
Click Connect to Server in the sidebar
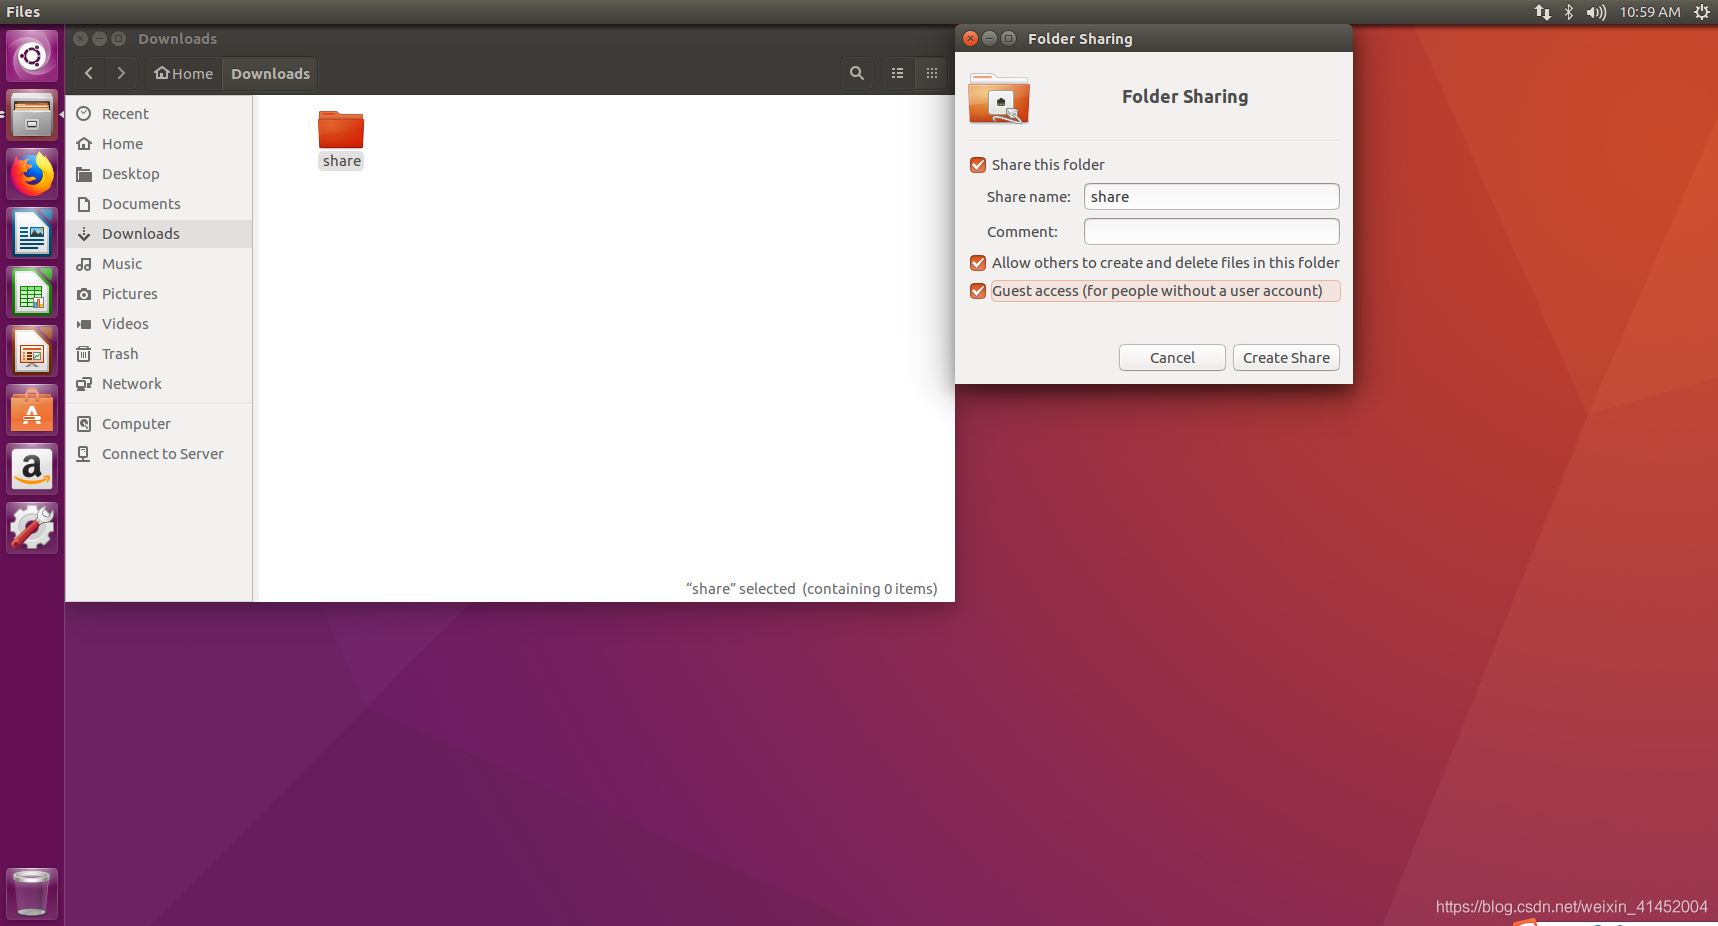[159, 454]
